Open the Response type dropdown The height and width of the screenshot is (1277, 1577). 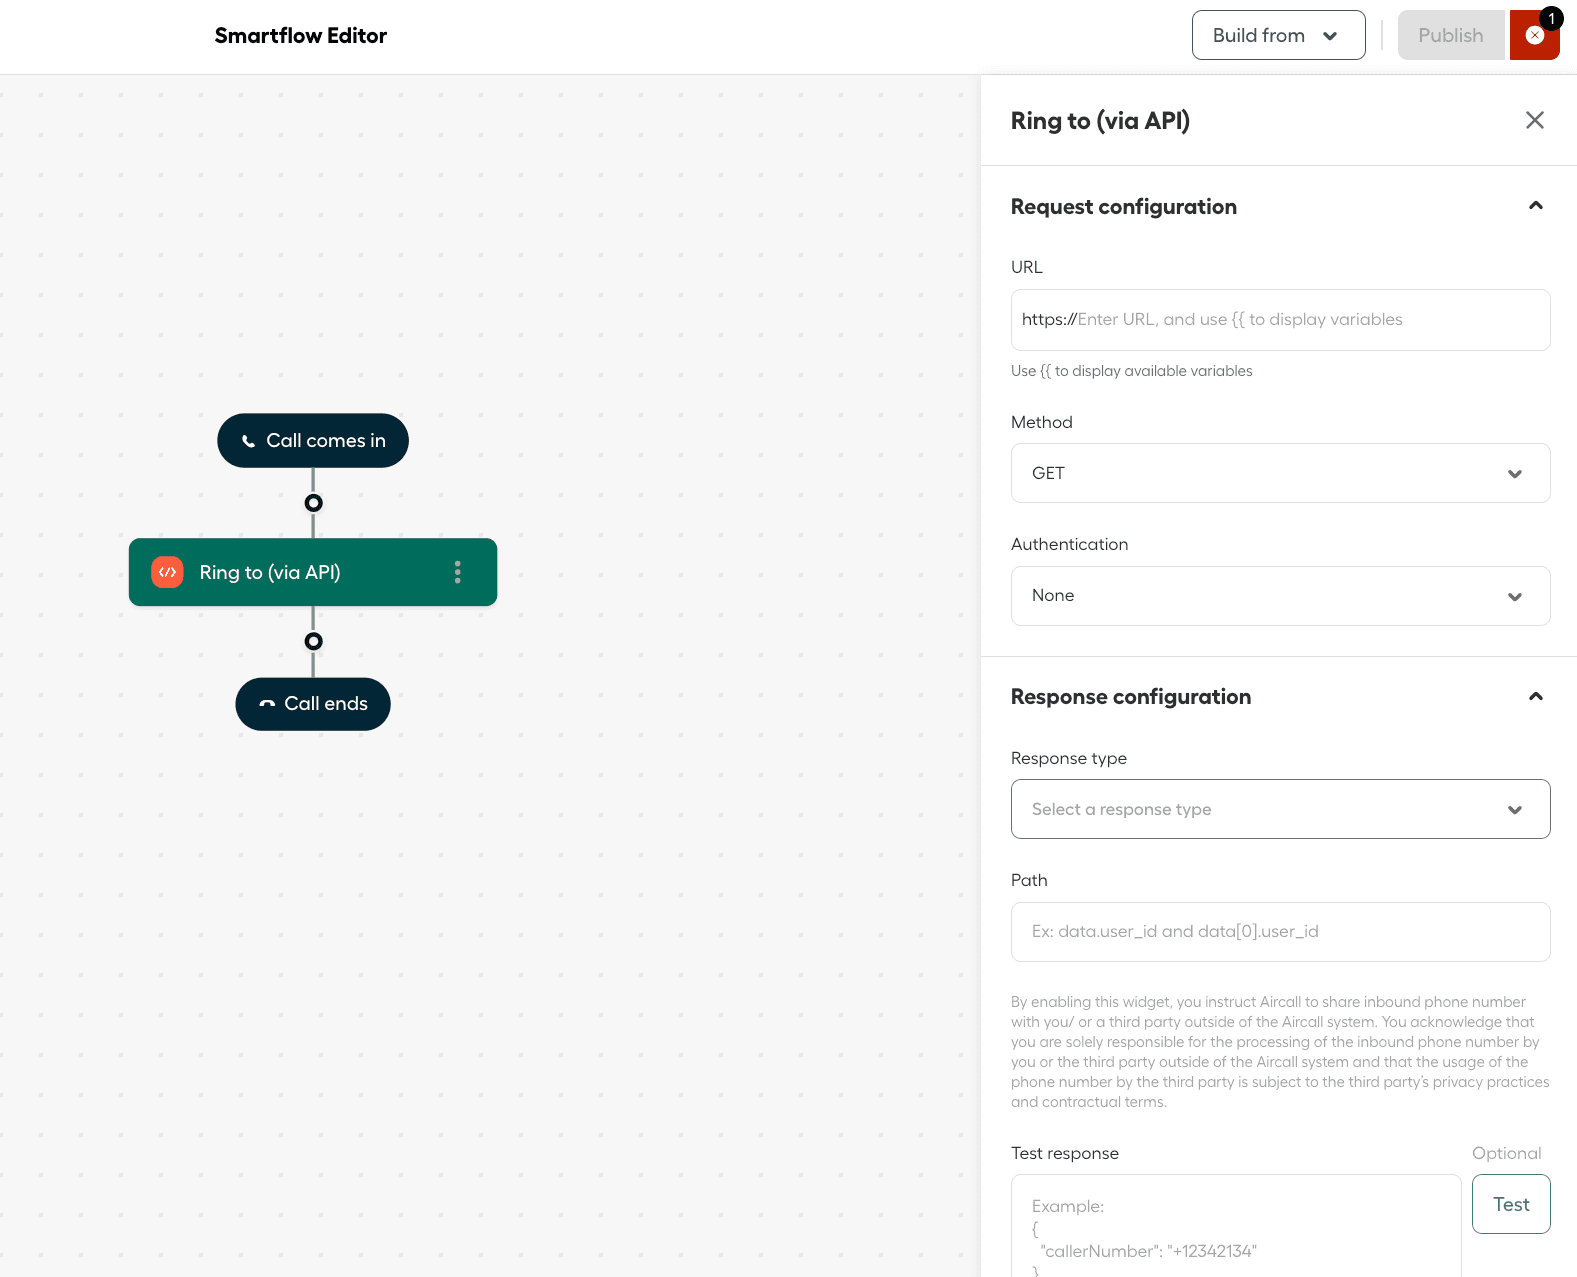(1280, 809)
